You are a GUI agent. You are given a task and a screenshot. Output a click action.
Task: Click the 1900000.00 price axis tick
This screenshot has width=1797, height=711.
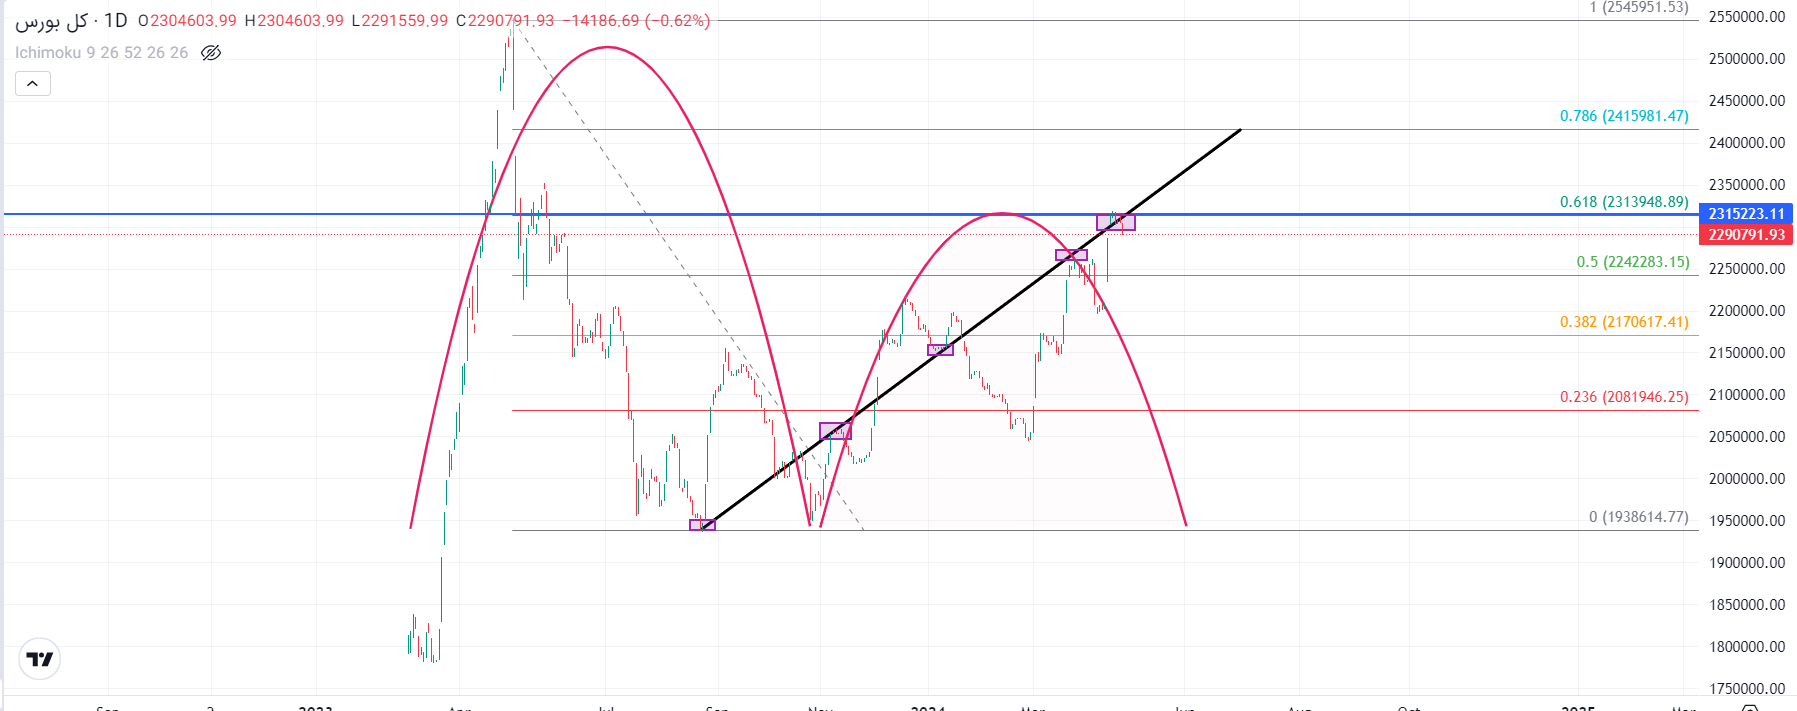[x=1747, y=563]
